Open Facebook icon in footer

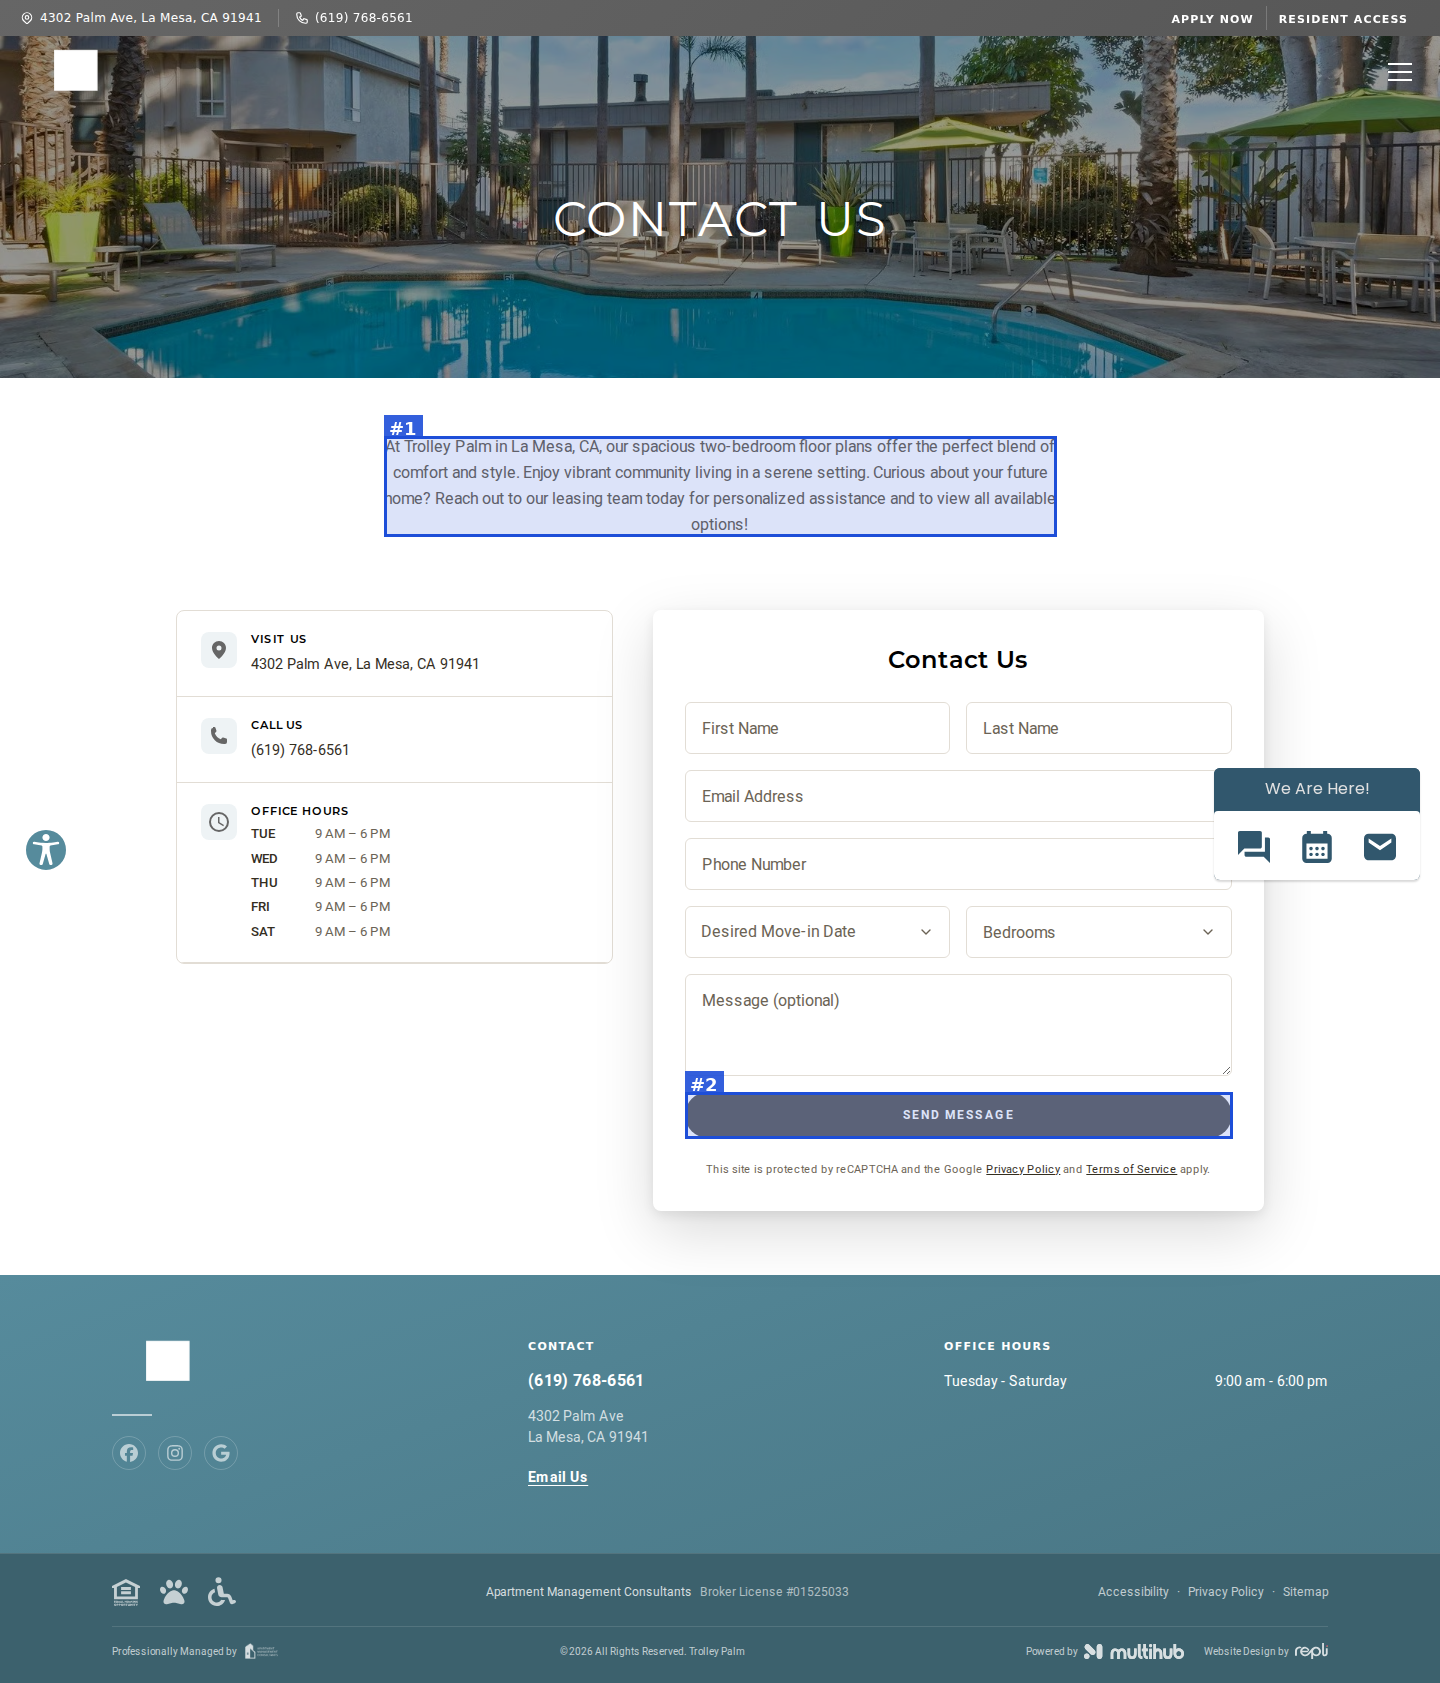click(x=129, y=1453)
